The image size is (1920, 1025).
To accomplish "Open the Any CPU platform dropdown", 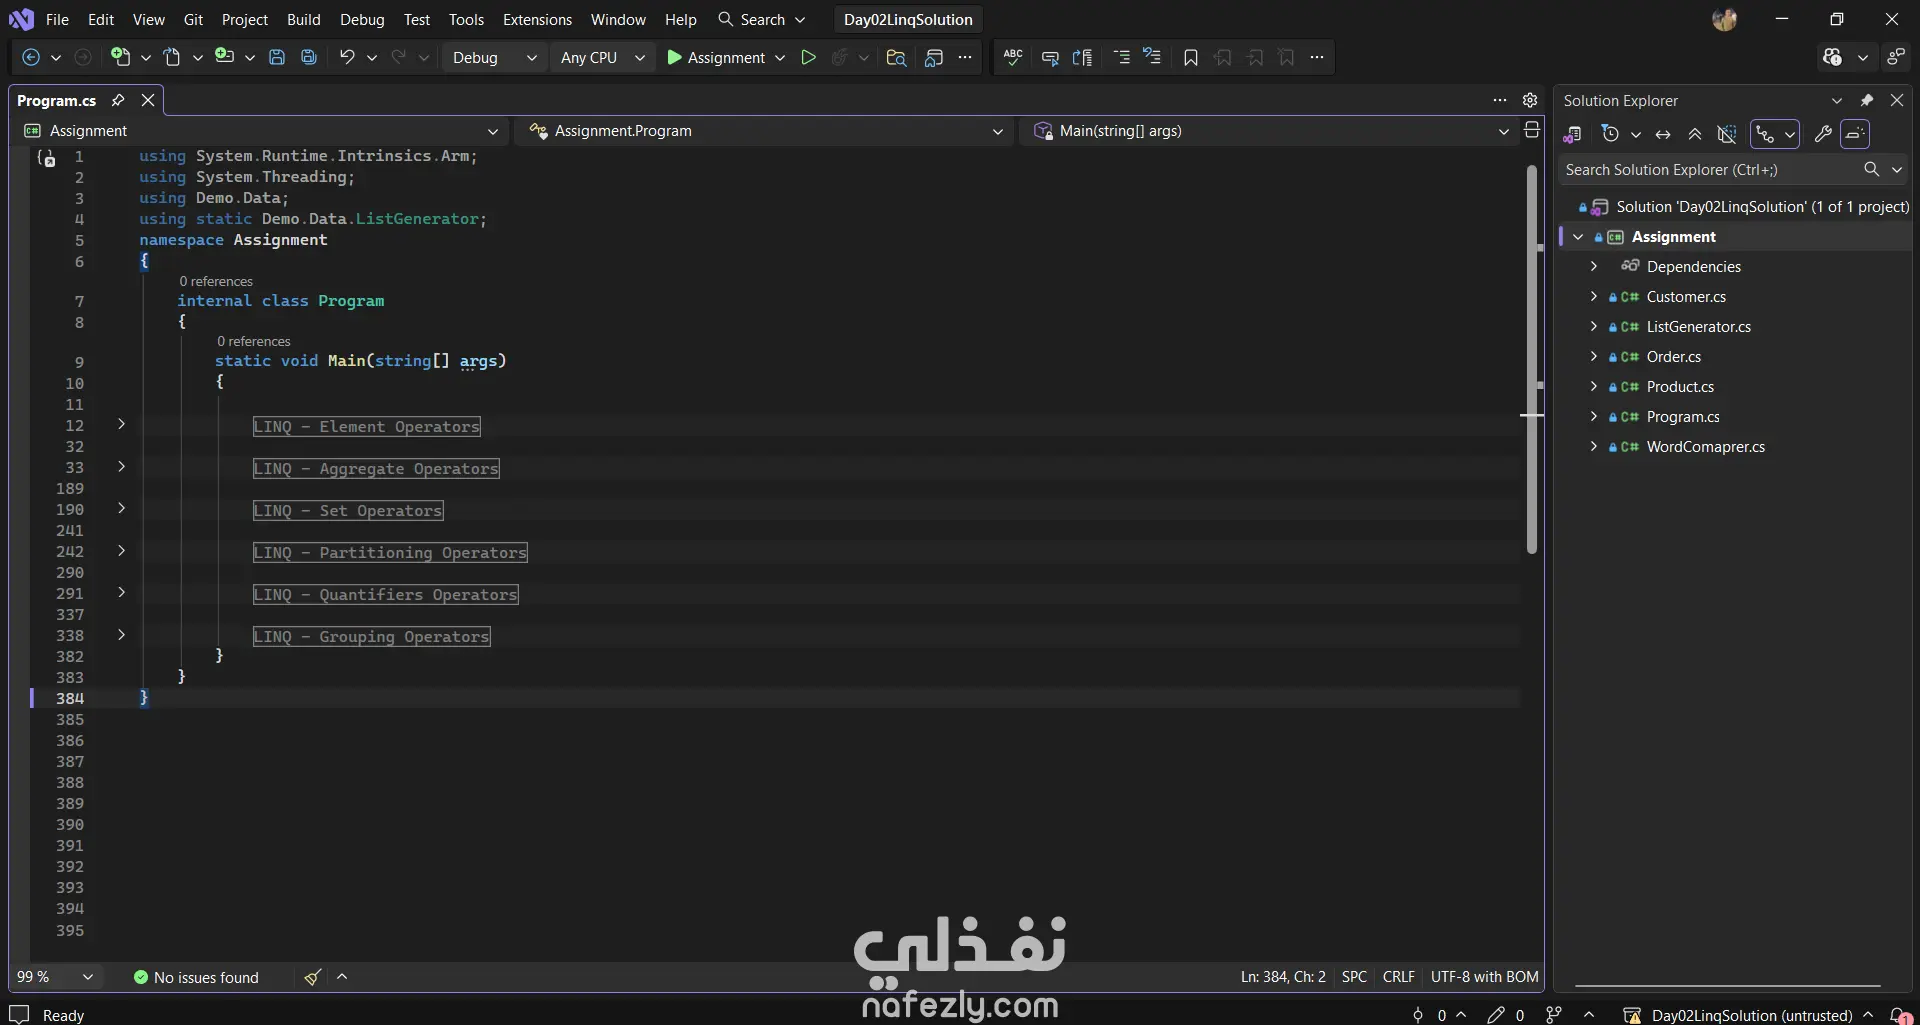I will tap(603, 58).
